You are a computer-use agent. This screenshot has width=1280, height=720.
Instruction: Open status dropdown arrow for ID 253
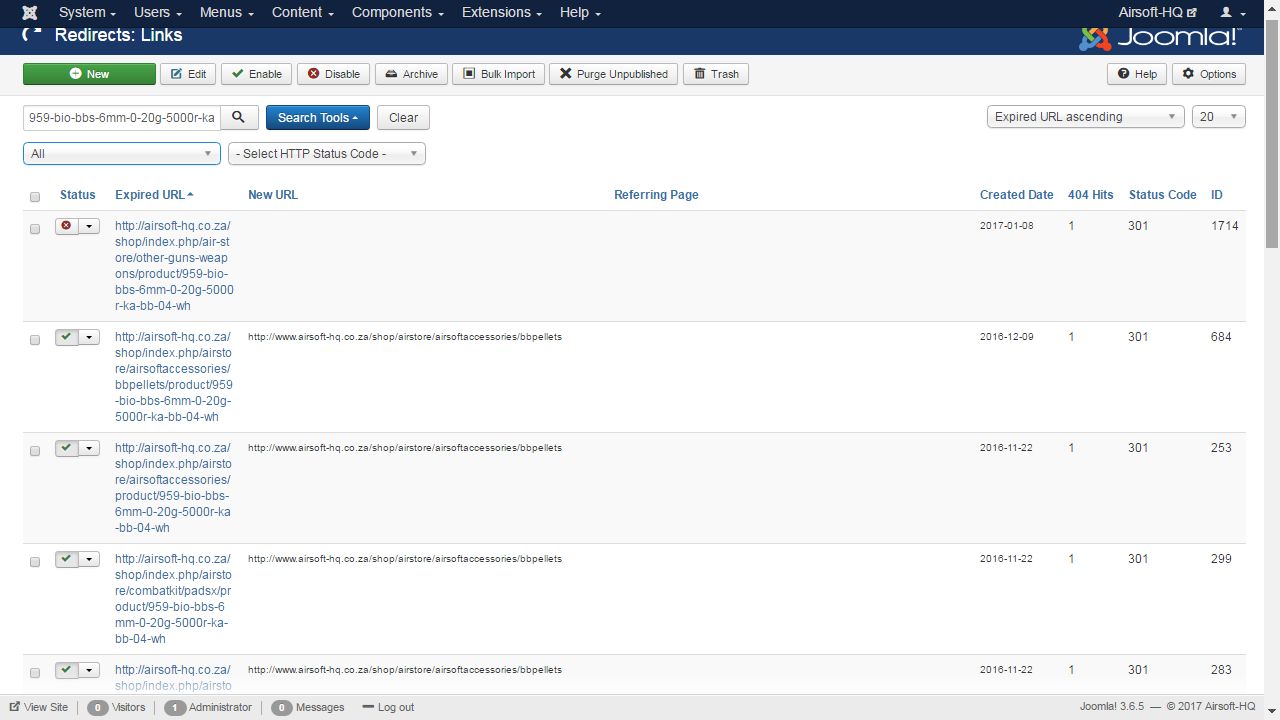point(89,448)
